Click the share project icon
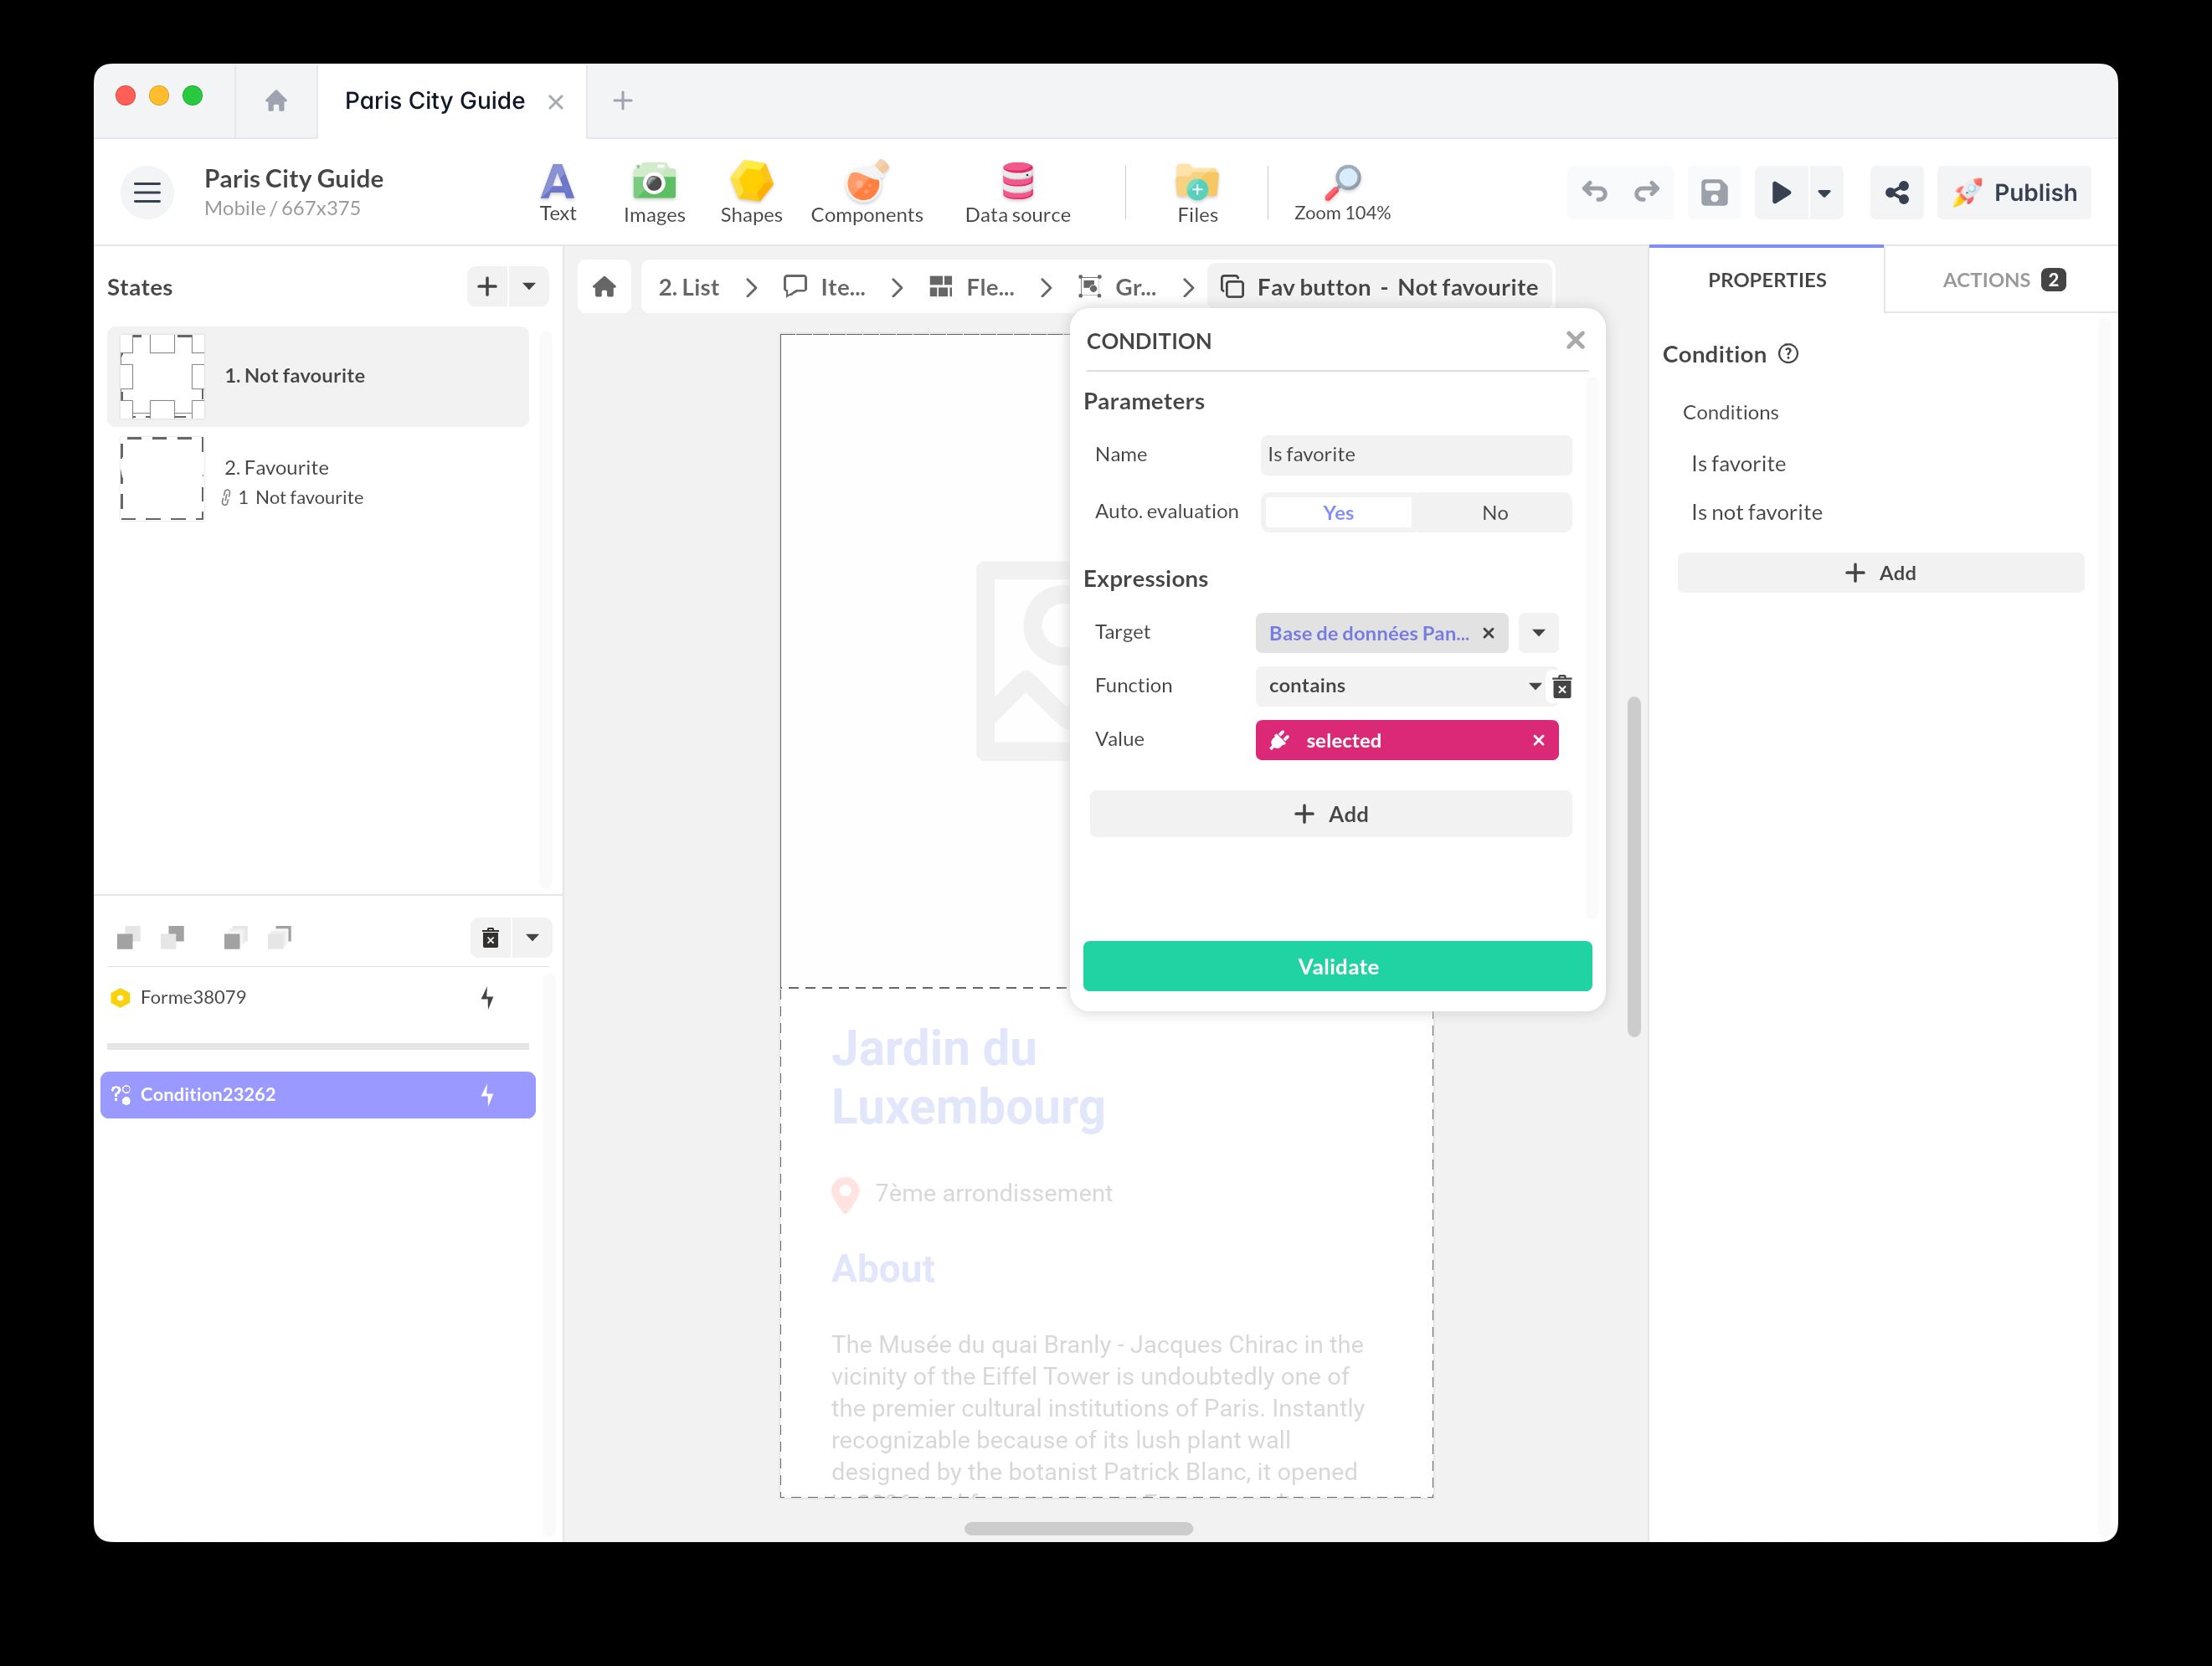The width and height of the screenshot is (2212, 1666). pyautogui.click(x=1896, y=192)
